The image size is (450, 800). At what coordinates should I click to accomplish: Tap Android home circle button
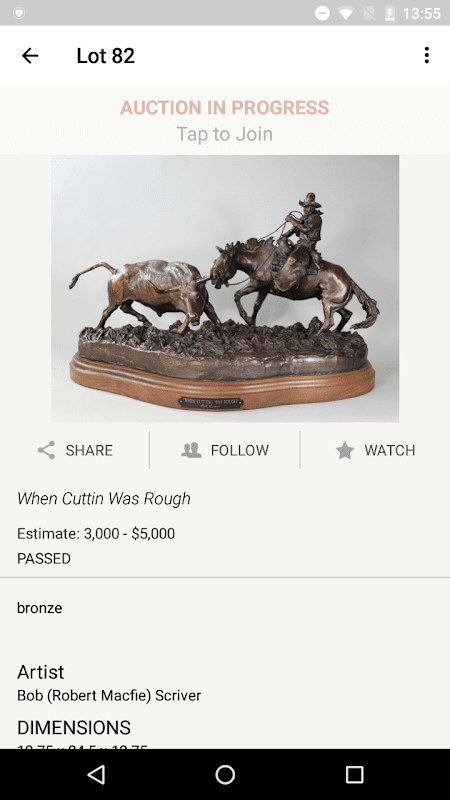(225, 774)
